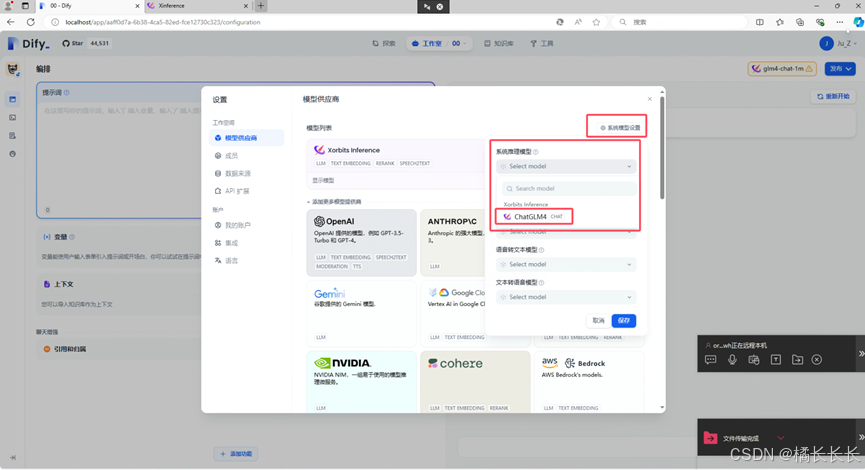
Task: Click the browser back arrow
Action: pos(10,22)
